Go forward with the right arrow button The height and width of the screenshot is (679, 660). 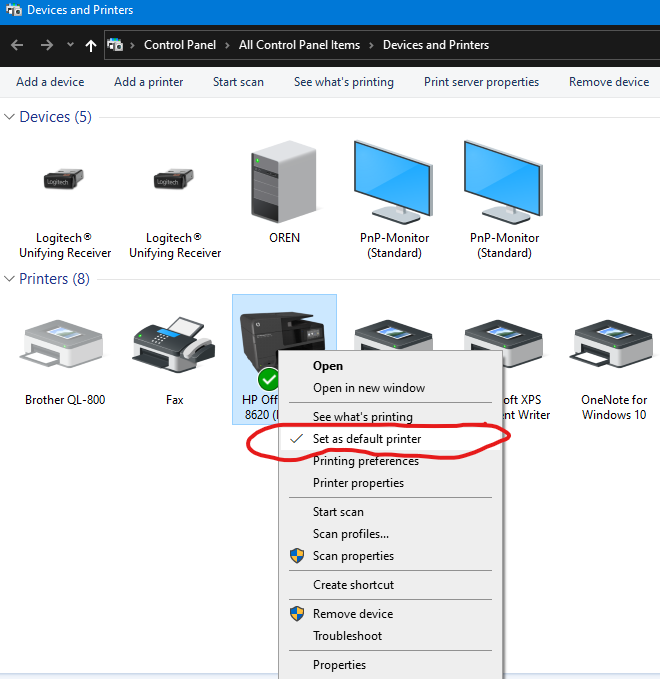pyautogui.click(x=47, y=45)
